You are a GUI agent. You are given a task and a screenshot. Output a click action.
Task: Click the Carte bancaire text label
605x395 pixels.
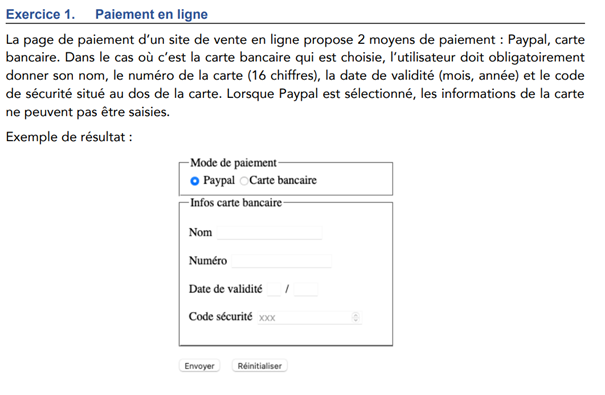(283, 180)
